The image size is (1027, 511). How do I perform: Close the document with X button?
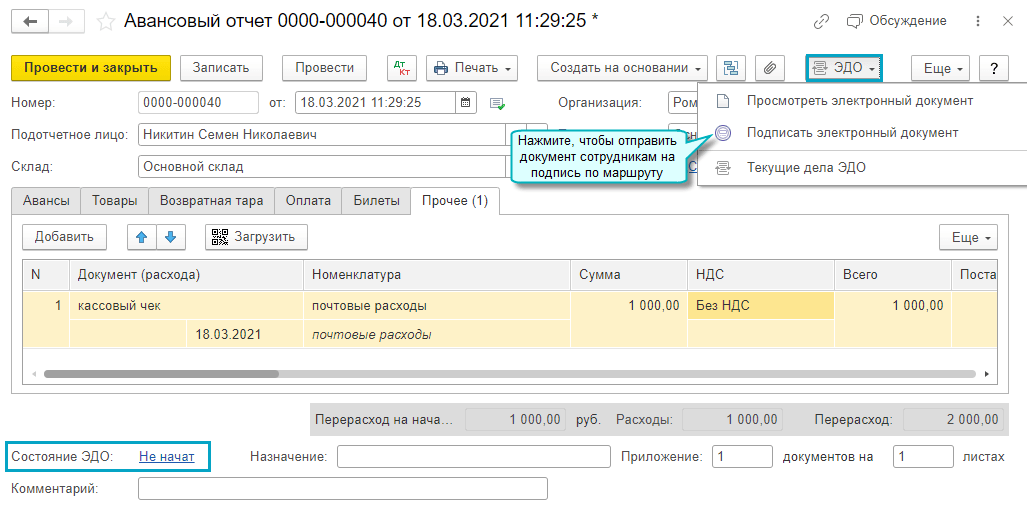(x=1008, y=22)
